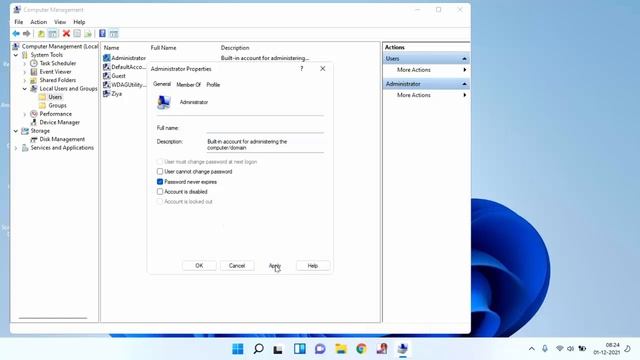Expand the Task Scheduler node
This screenshot has width=640, height=360.
click(x=24, y=64)
